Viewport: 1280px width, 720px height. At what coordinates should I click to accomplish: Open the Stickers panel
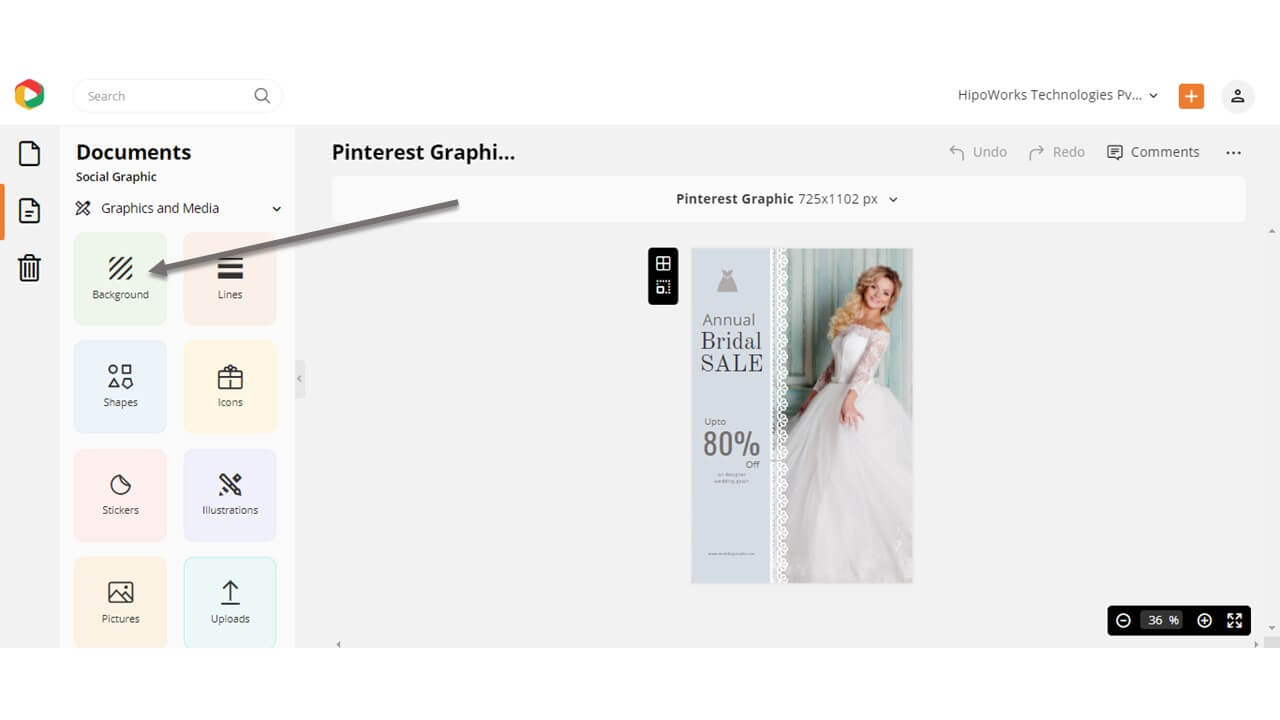click(x=120, y=494)
